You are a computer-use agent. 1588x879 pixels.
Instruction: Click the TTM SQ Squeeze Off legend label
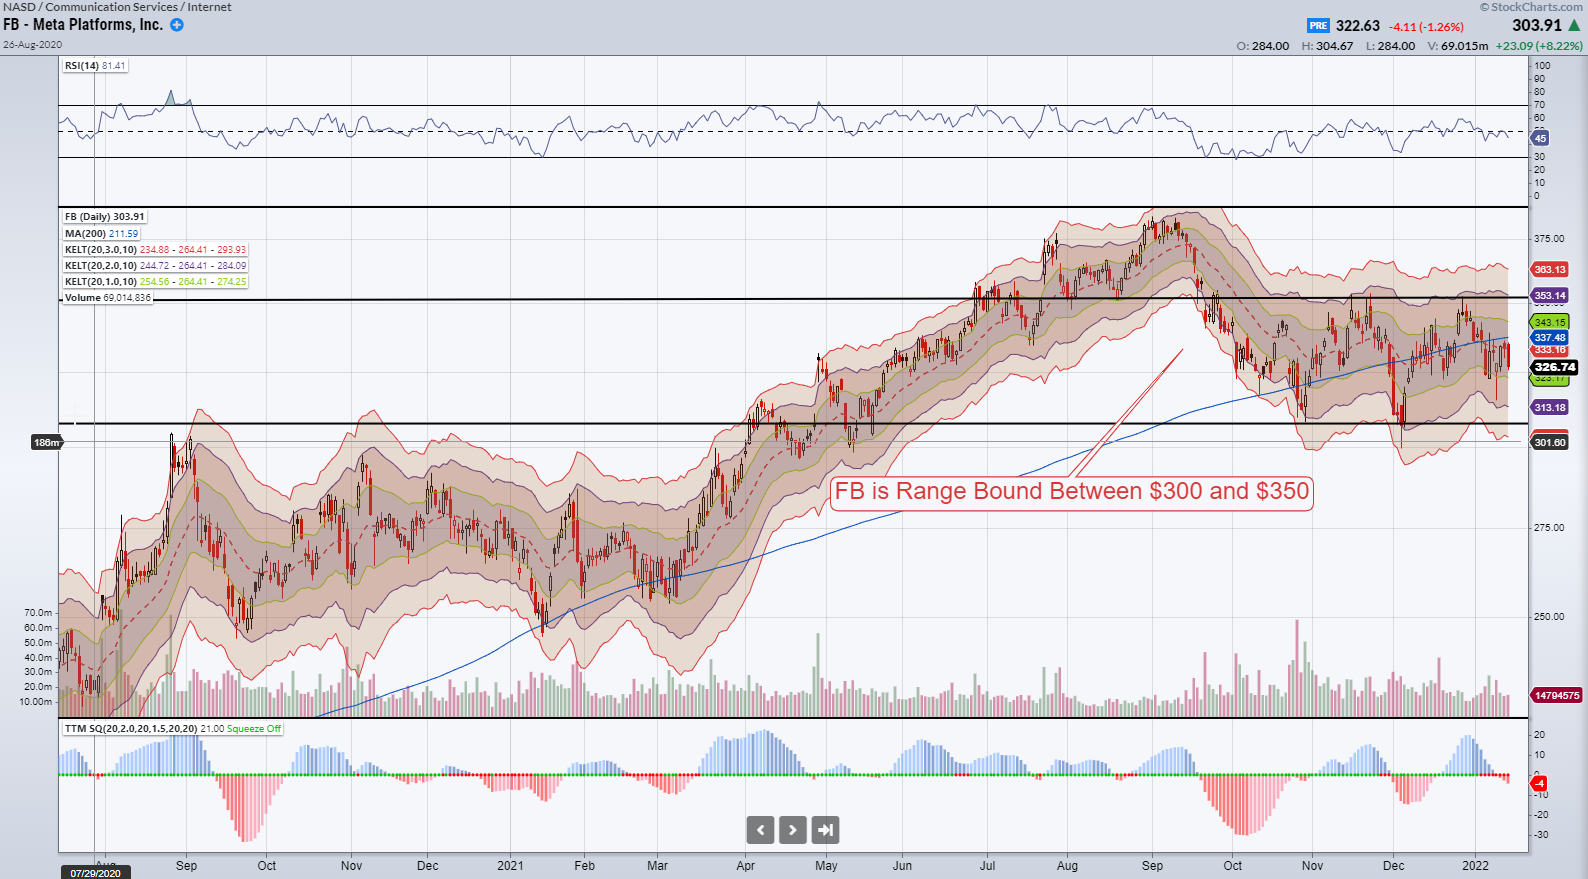pyautogui.click(x=173, y=729)
